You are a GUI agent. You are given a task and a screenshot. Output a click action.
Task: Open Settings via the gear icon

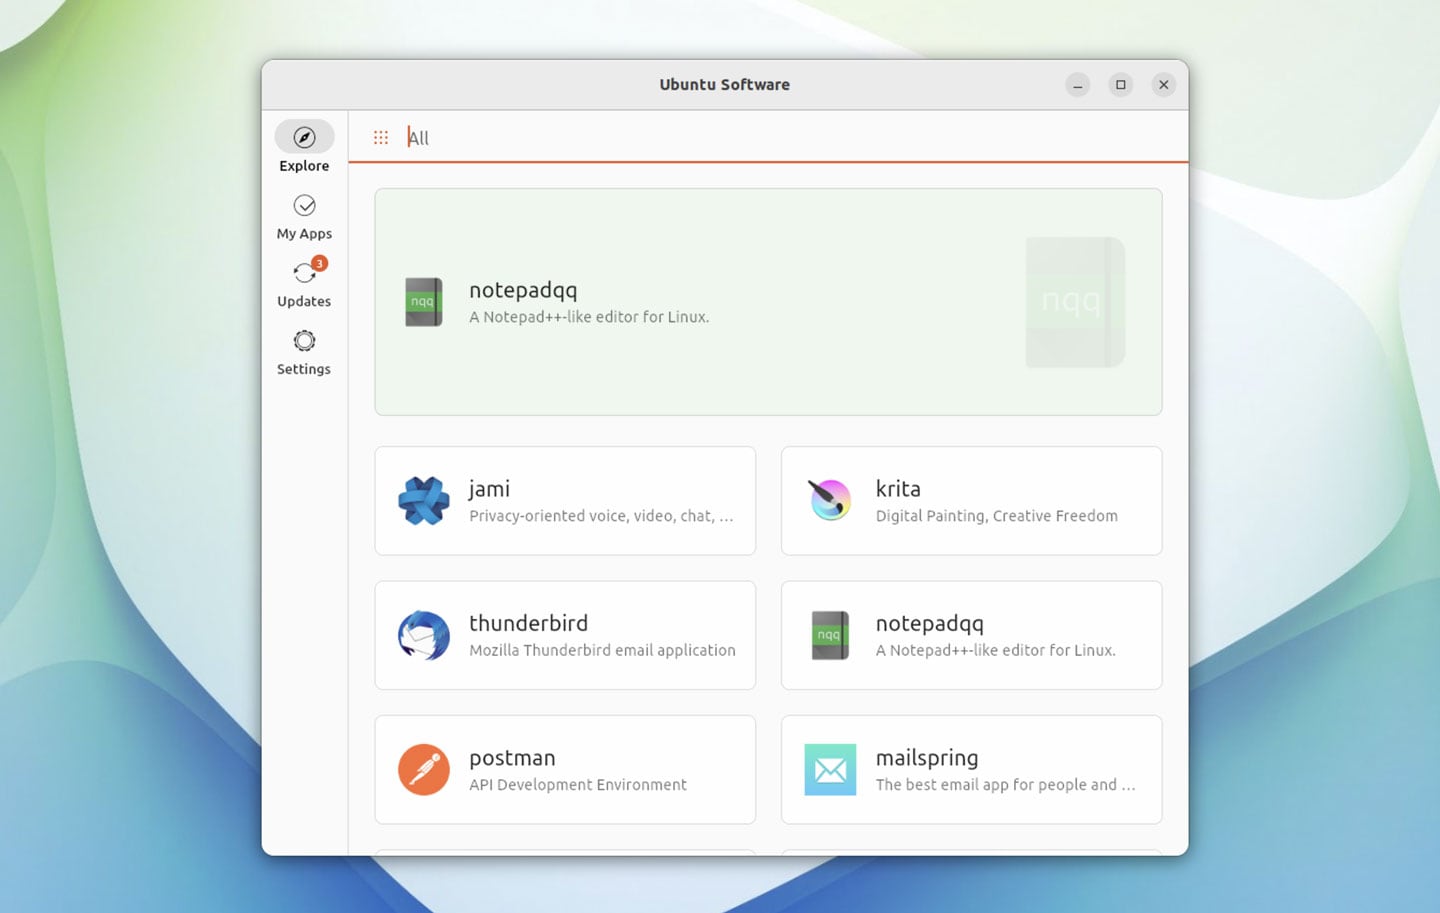(x=303, y=341)
